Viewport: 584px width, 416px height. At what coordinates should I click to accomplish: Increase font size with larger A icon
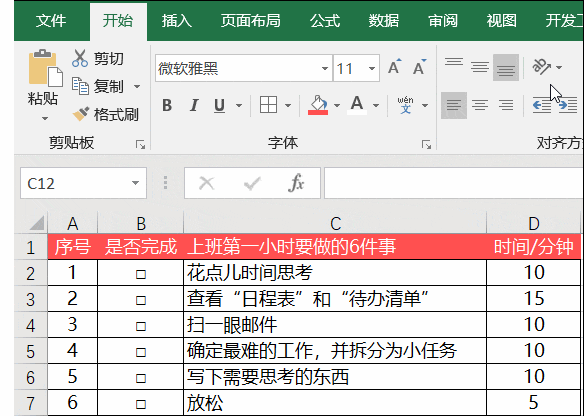(x=395, y=67)
